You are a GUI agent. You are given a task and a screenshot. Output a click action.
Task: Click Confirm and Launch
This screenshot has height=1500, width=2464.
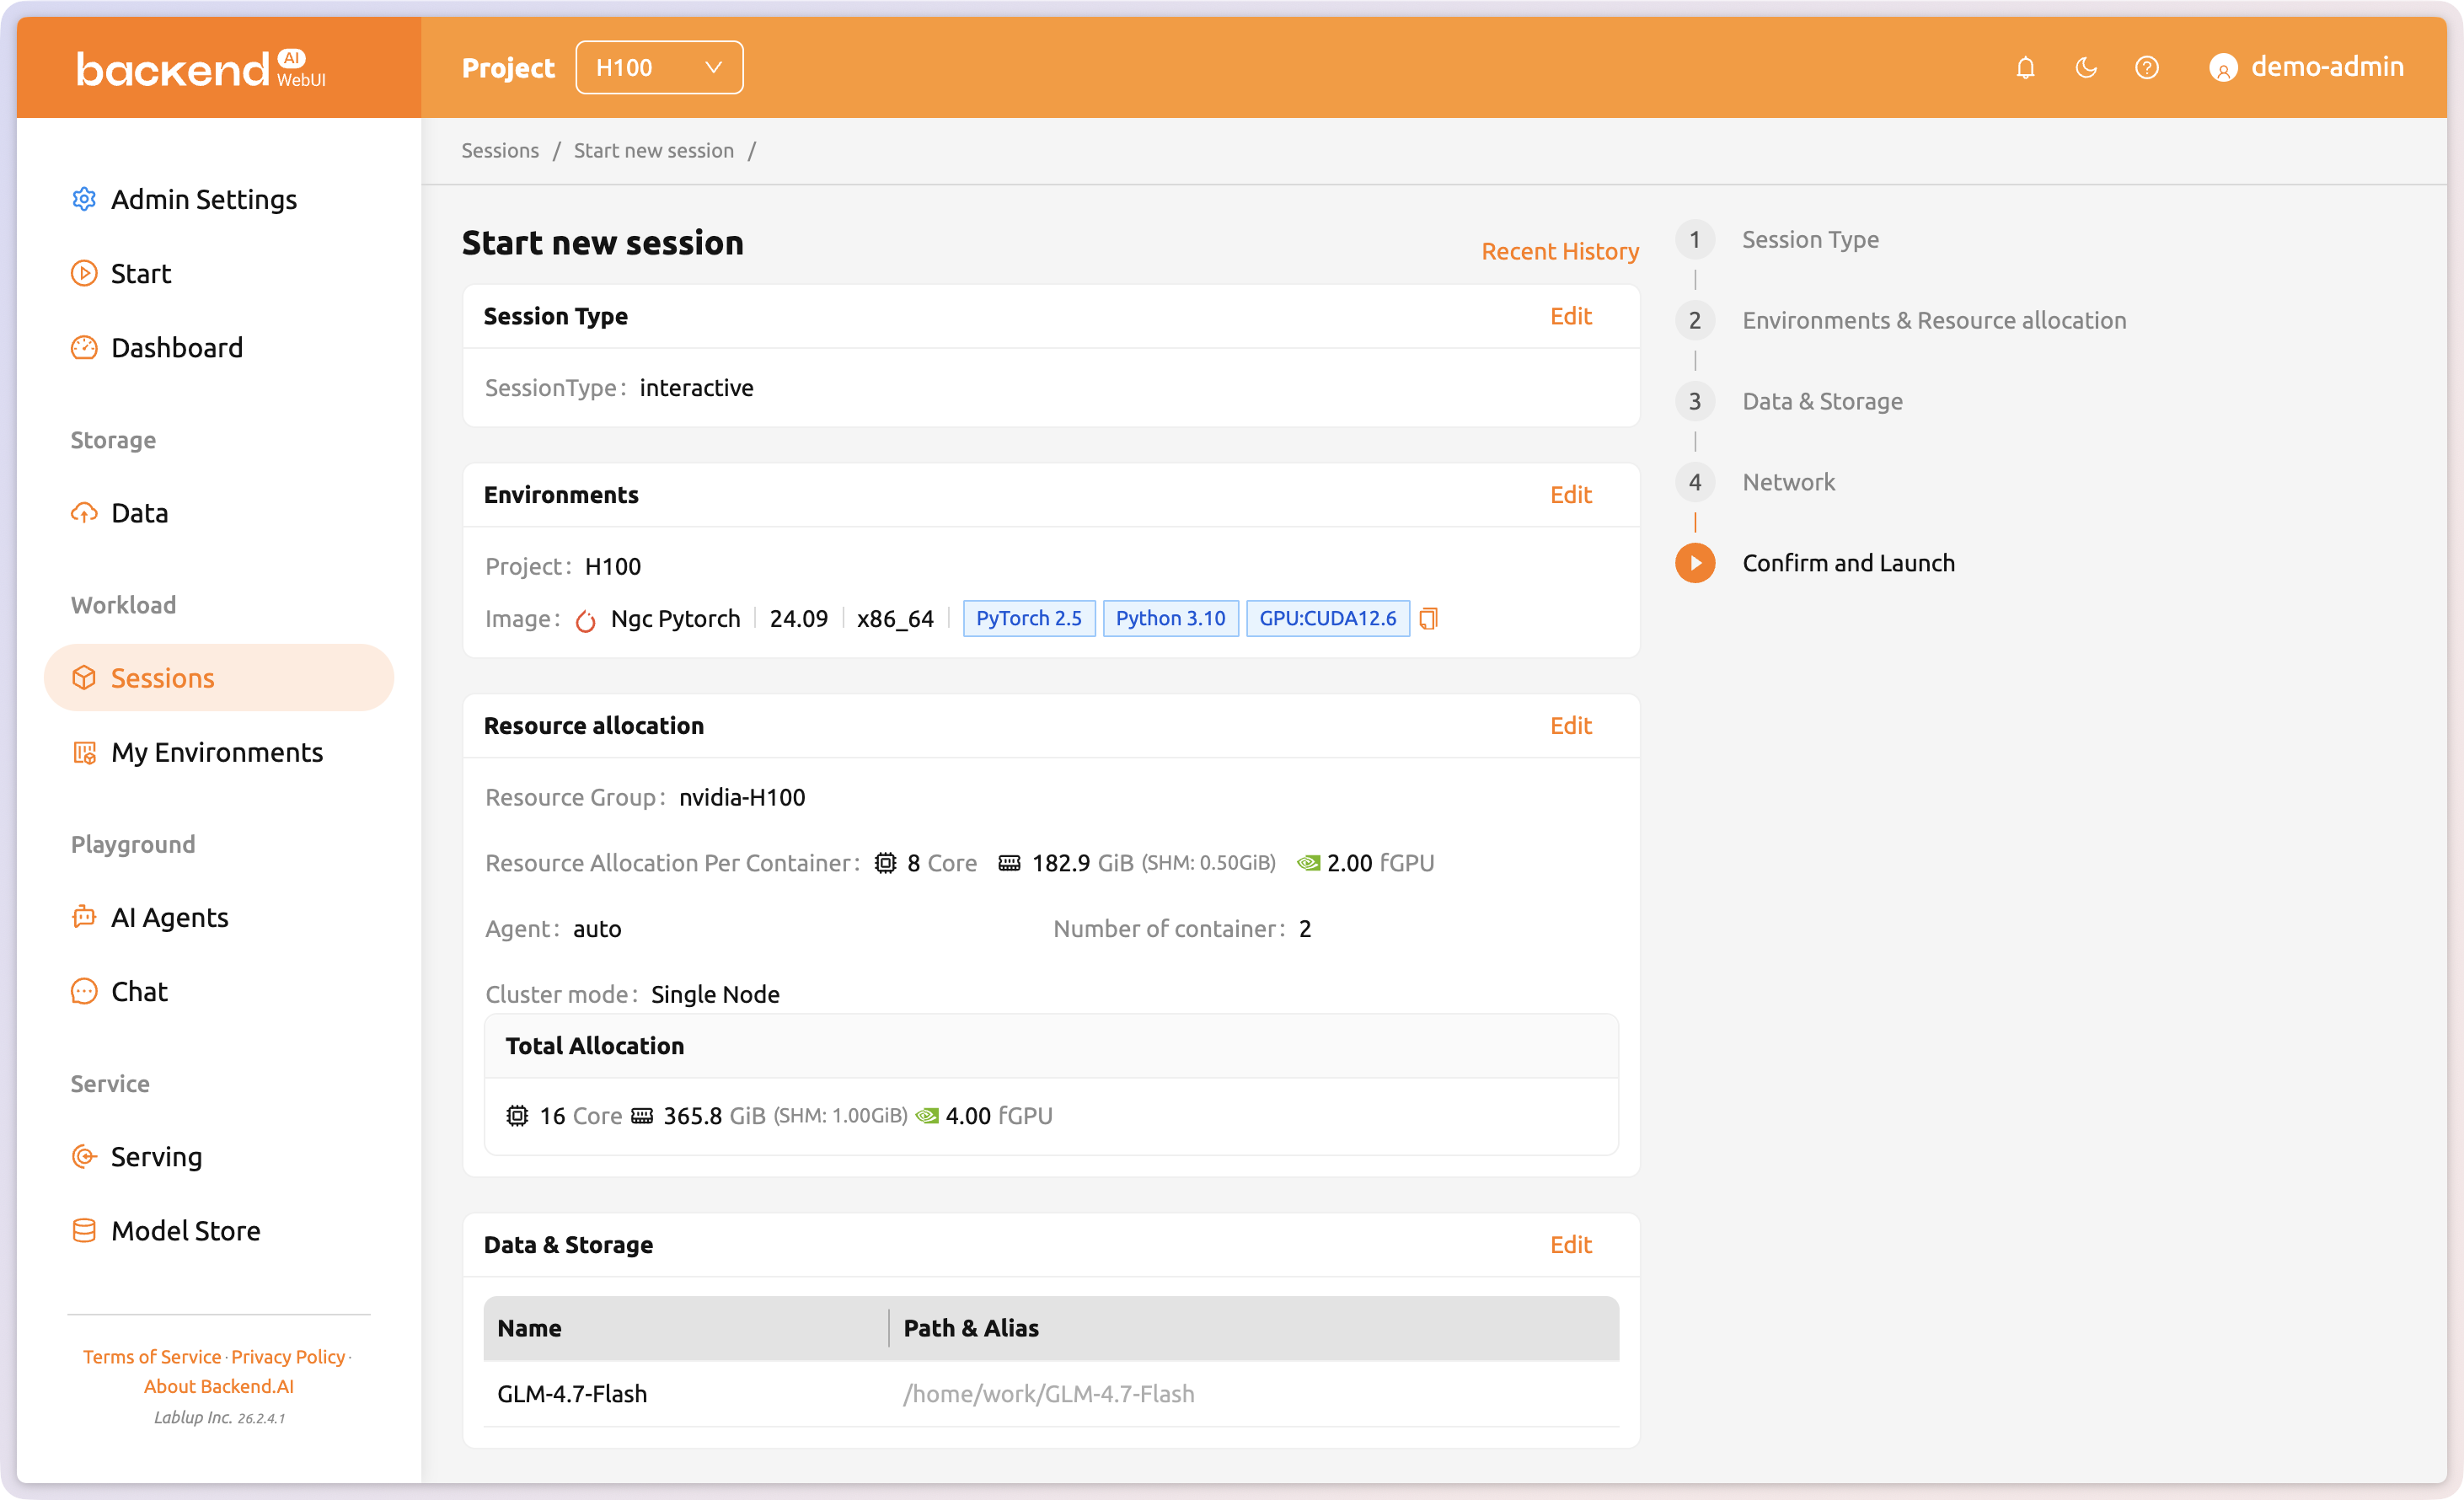[1848, 562]
